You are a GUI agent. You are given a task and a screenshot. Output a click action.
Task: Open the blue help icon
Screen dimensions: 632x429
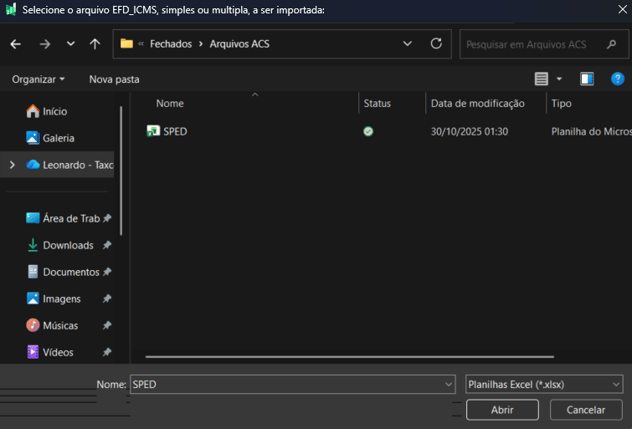tap(617, 79)
